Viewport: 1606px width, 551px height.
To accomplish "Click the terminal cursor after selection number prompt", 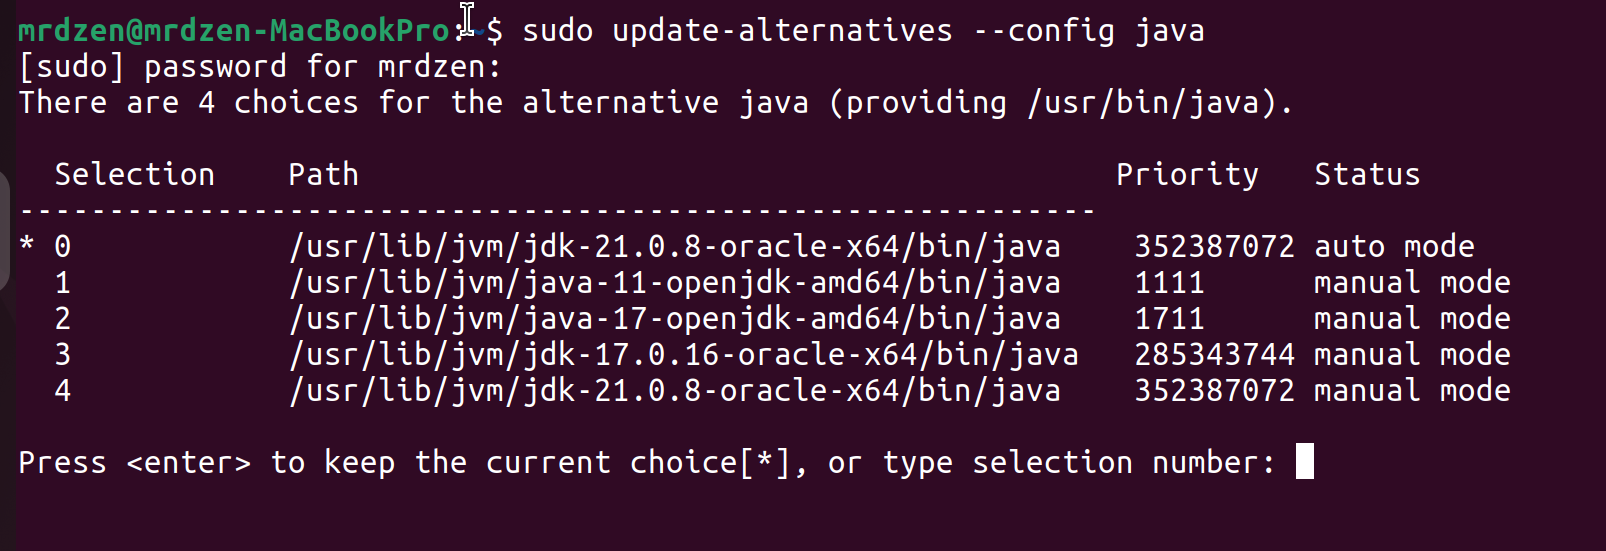I will (1304, 462).
